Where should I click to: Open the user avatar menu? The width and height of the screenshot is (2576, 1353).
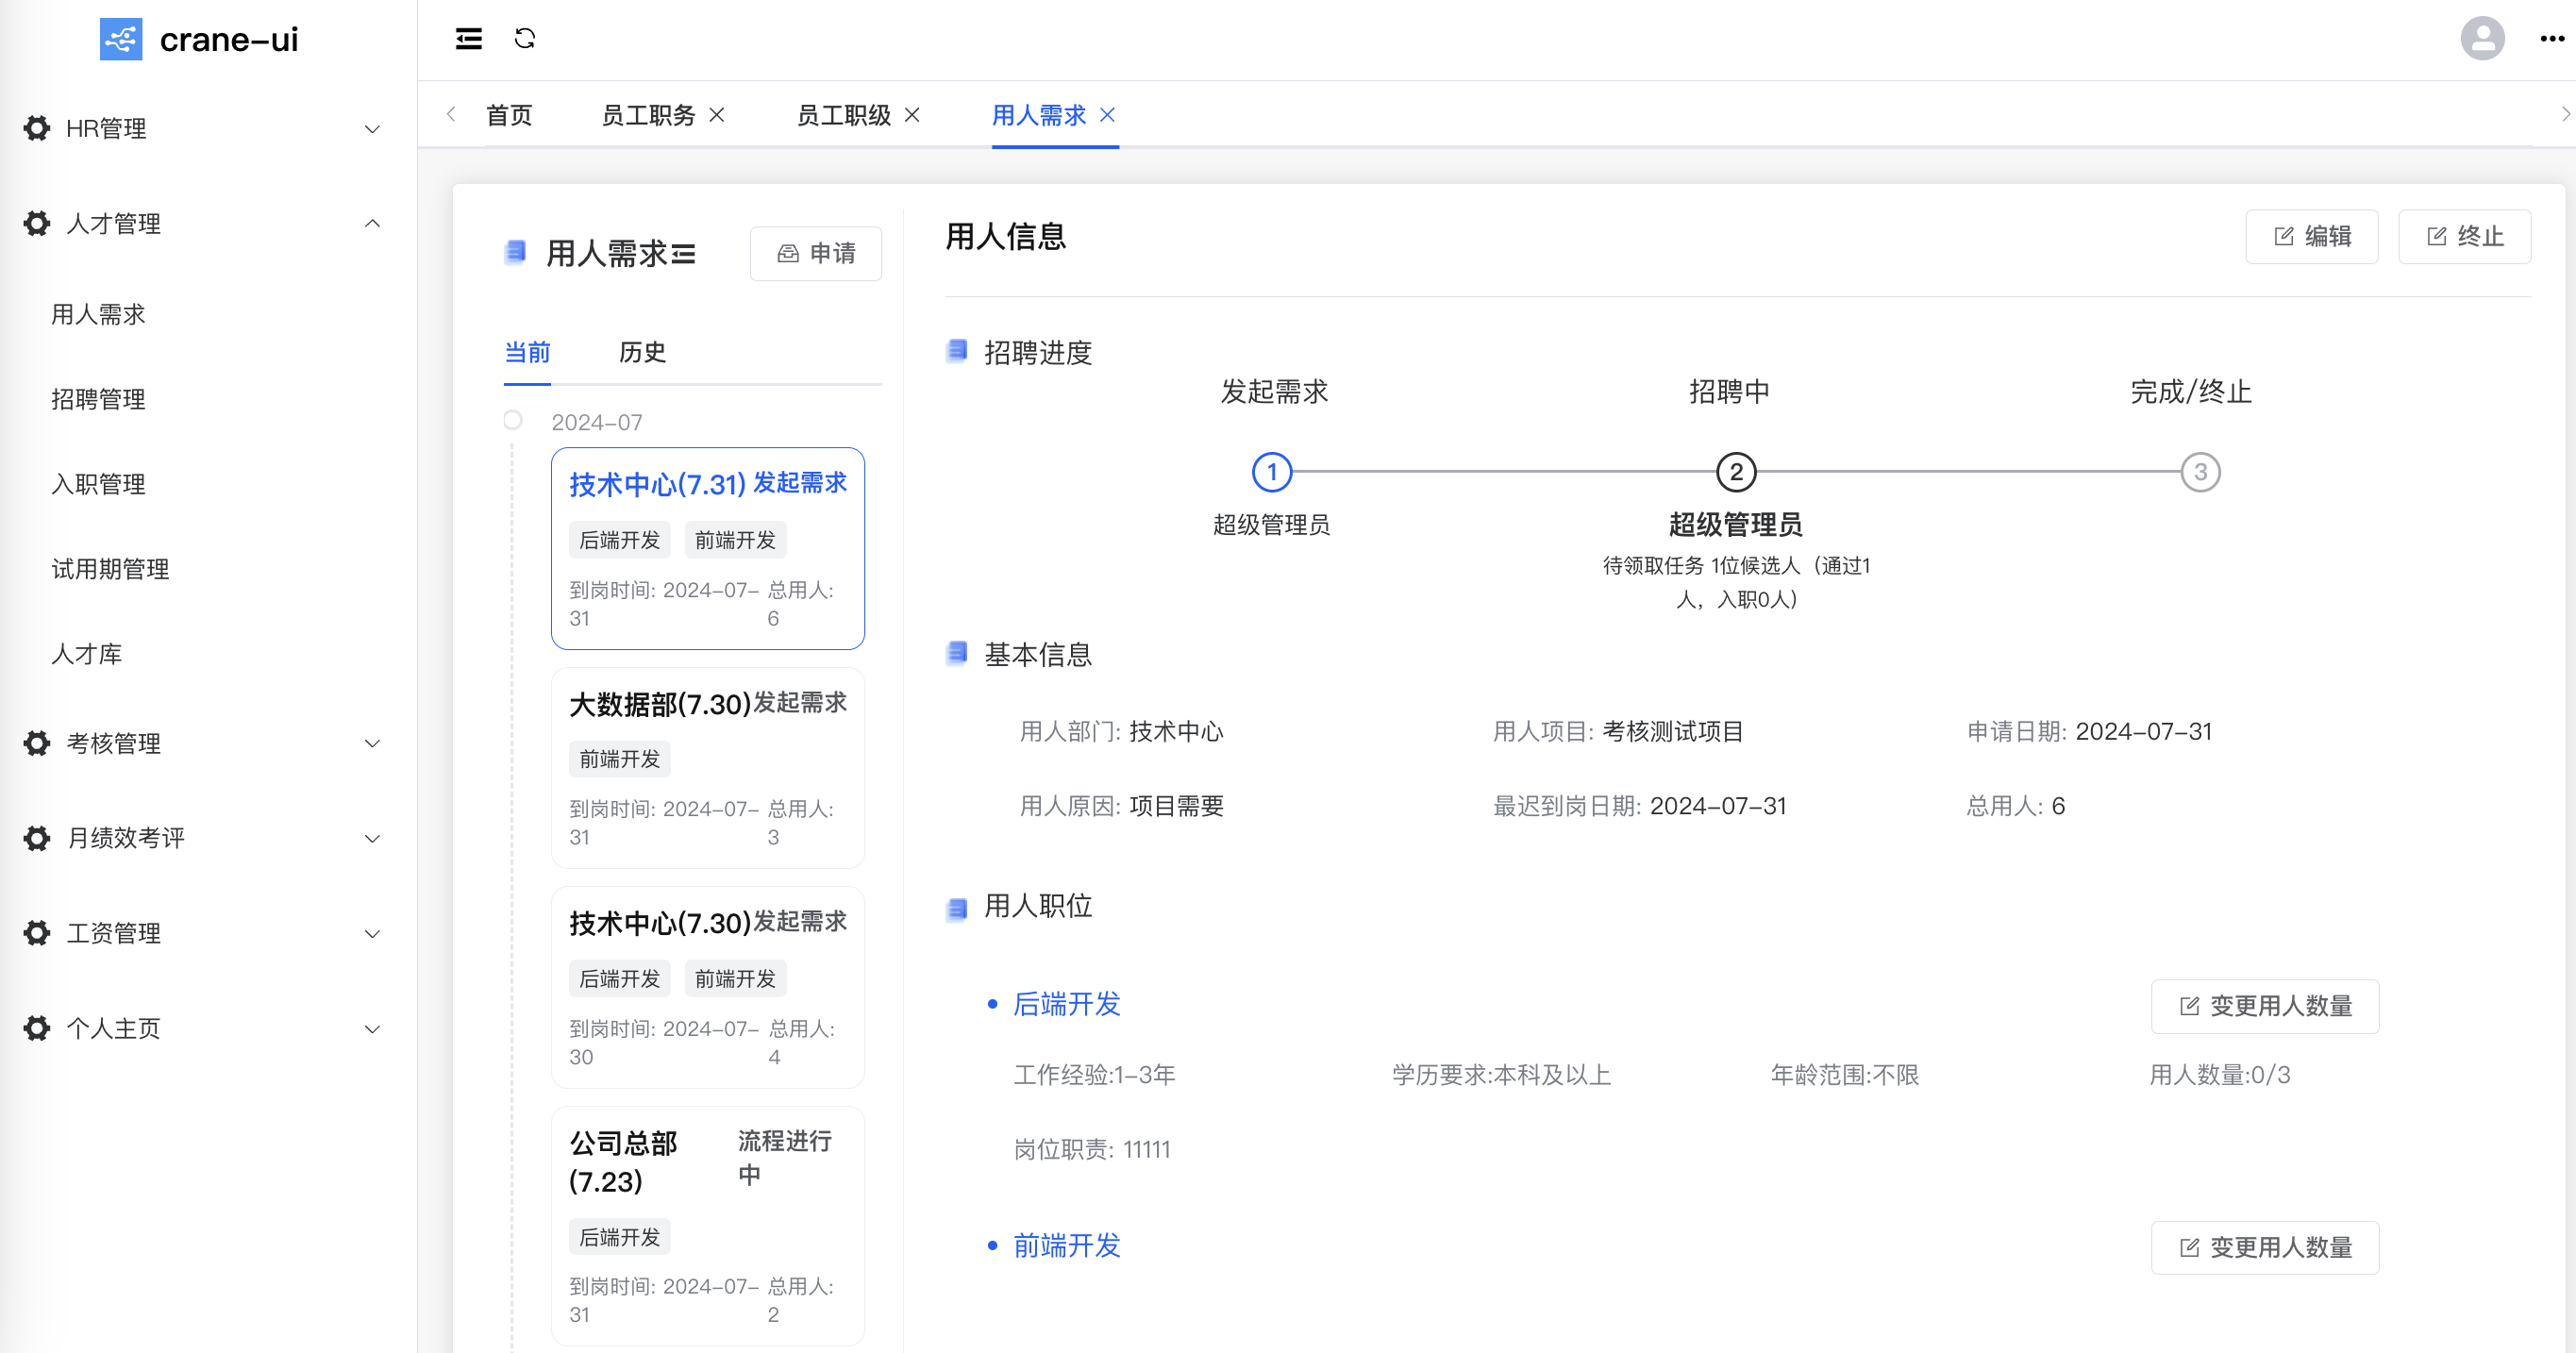[2482, 39]
